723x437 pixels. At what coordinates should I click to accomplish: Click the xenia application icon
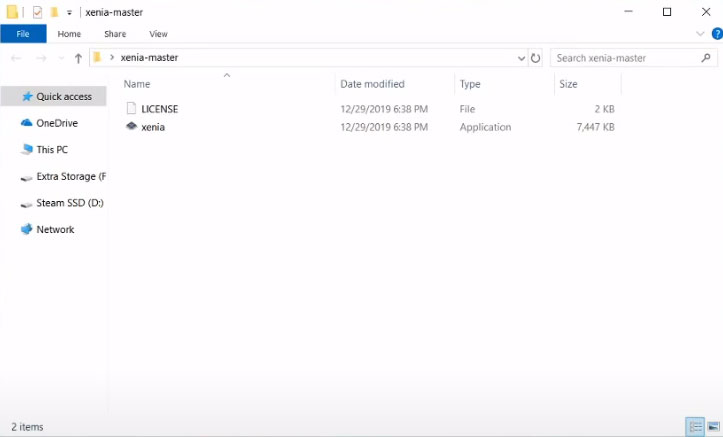(x=131, y=126)
